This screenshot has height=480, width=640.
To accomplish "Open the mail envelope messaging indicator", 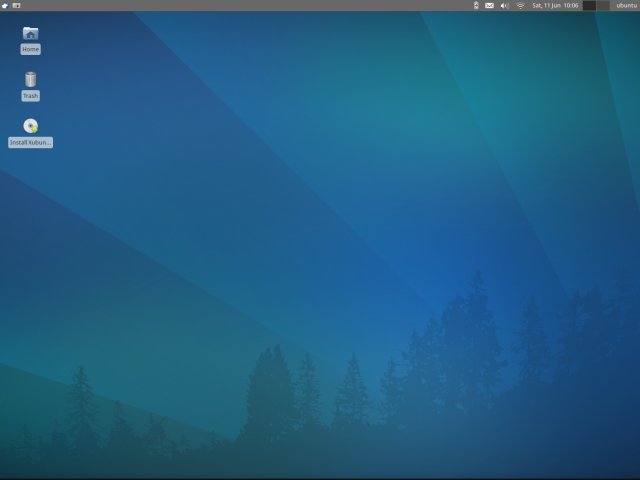I will (489, 5).
